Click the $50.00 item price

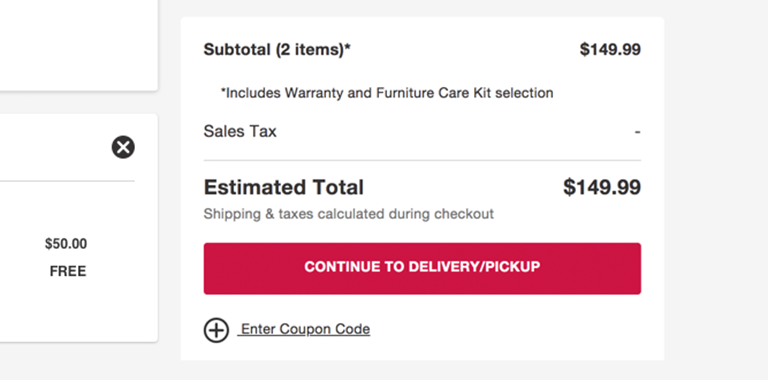66,244
